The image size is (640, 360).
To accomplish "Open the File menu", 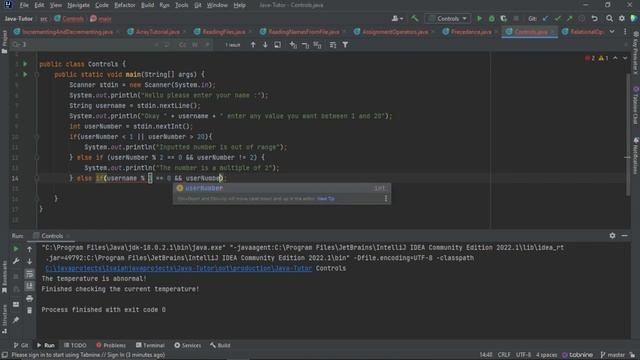I will (x=24, y=5).
